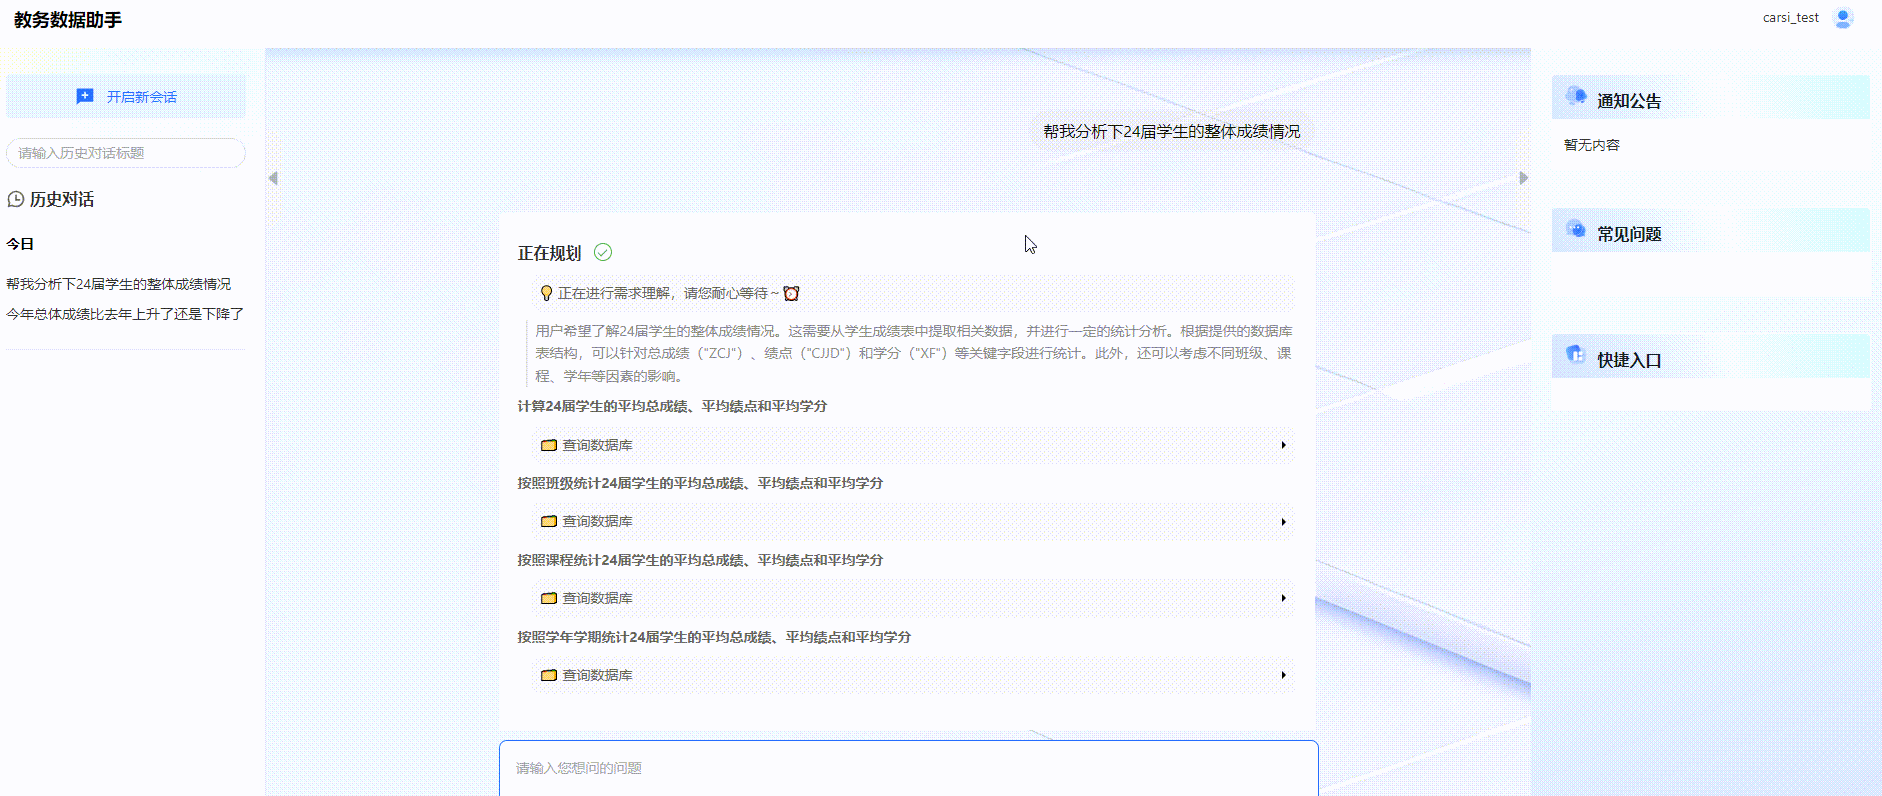
Task: Click the 通知公告 bell icon
Action: pos(1576,96)
